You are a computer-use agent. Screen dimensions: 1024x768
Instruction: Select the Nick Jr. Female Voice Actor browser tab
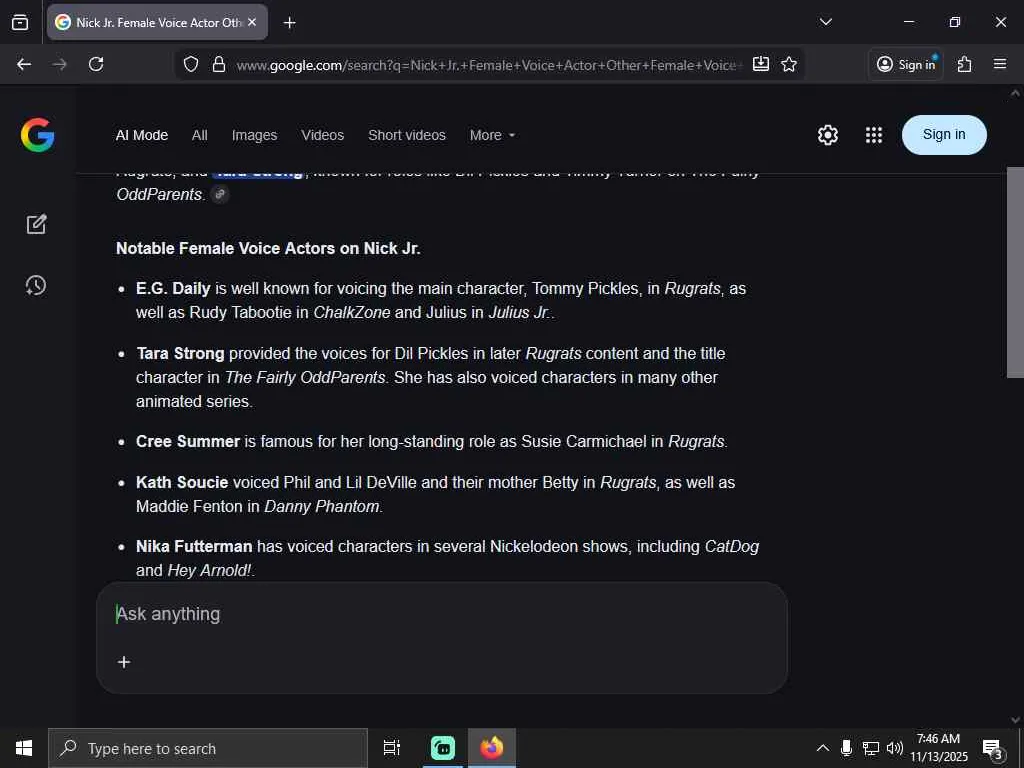pos(157,22)
